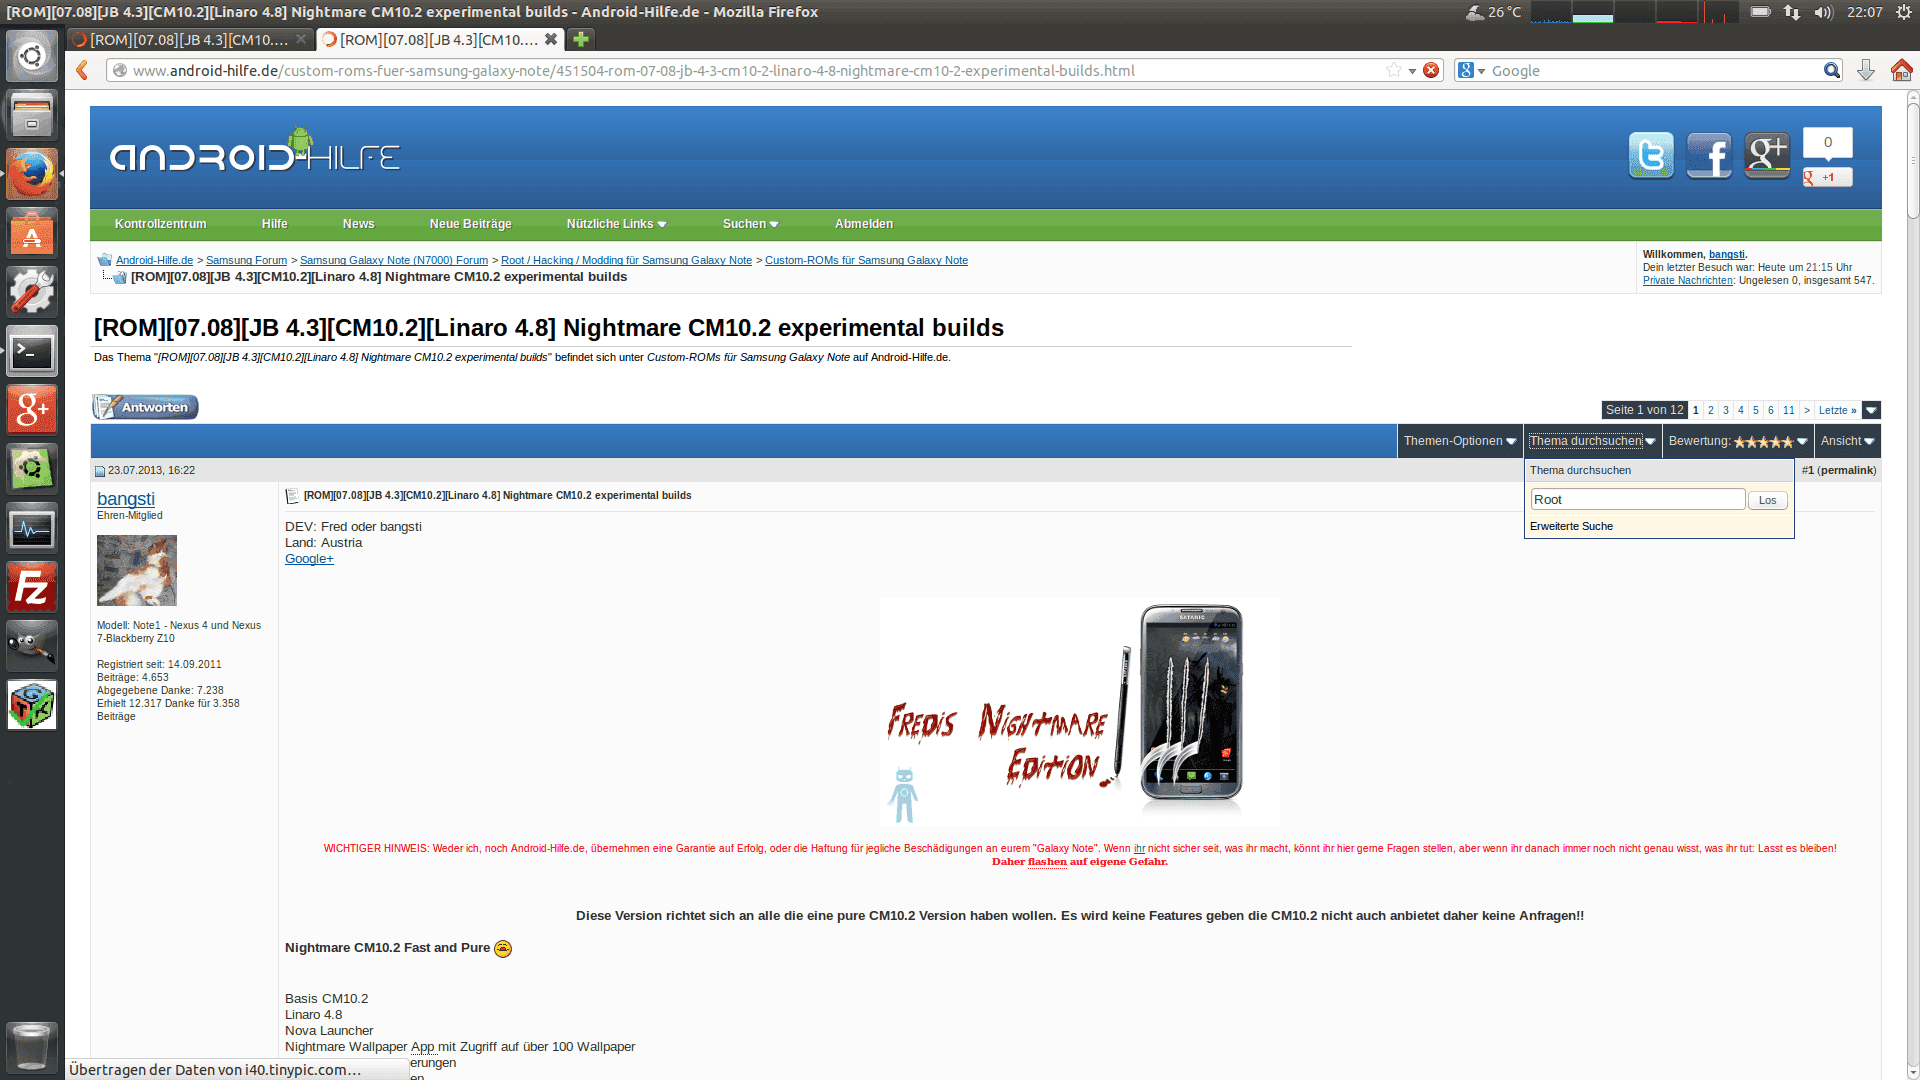Viewport: 1920px width, 1080px height.
Task: Click the thread search text field
Action: click(x=1638, y=500)
